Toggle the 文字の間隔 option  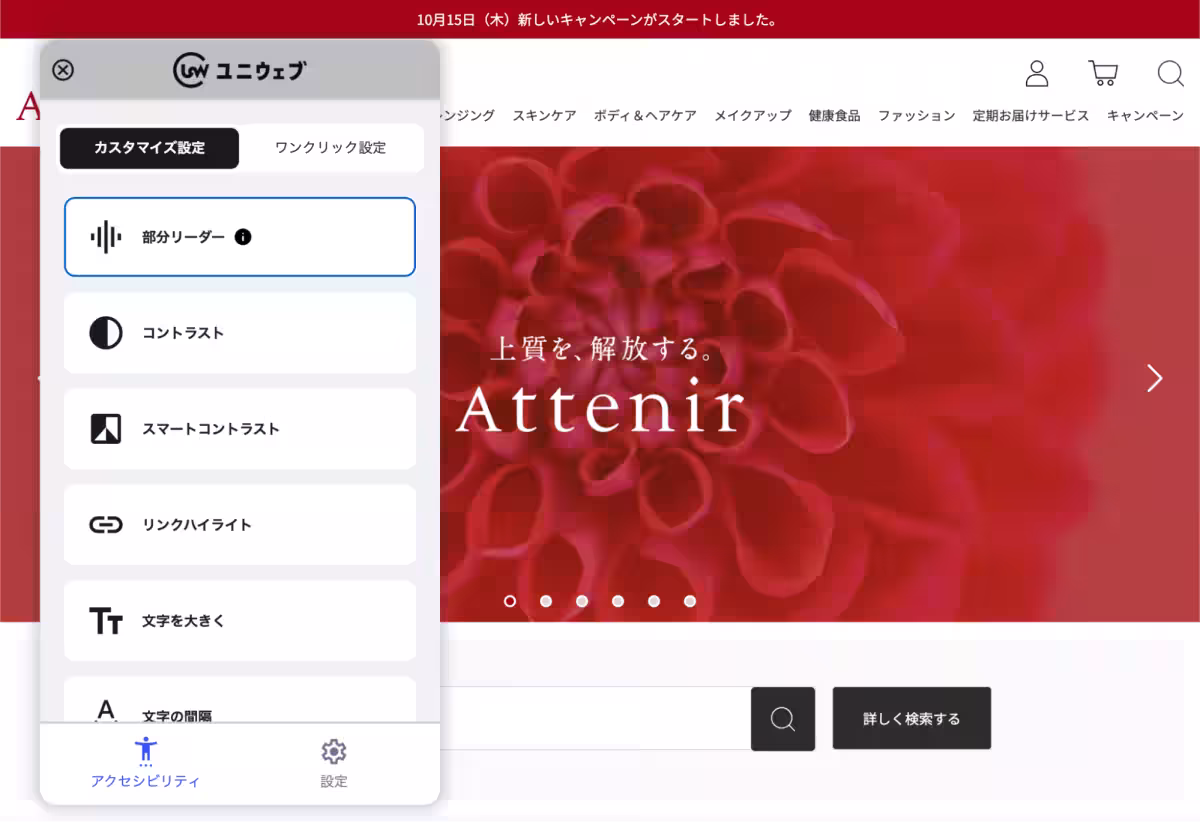click(x=240, y=700)
